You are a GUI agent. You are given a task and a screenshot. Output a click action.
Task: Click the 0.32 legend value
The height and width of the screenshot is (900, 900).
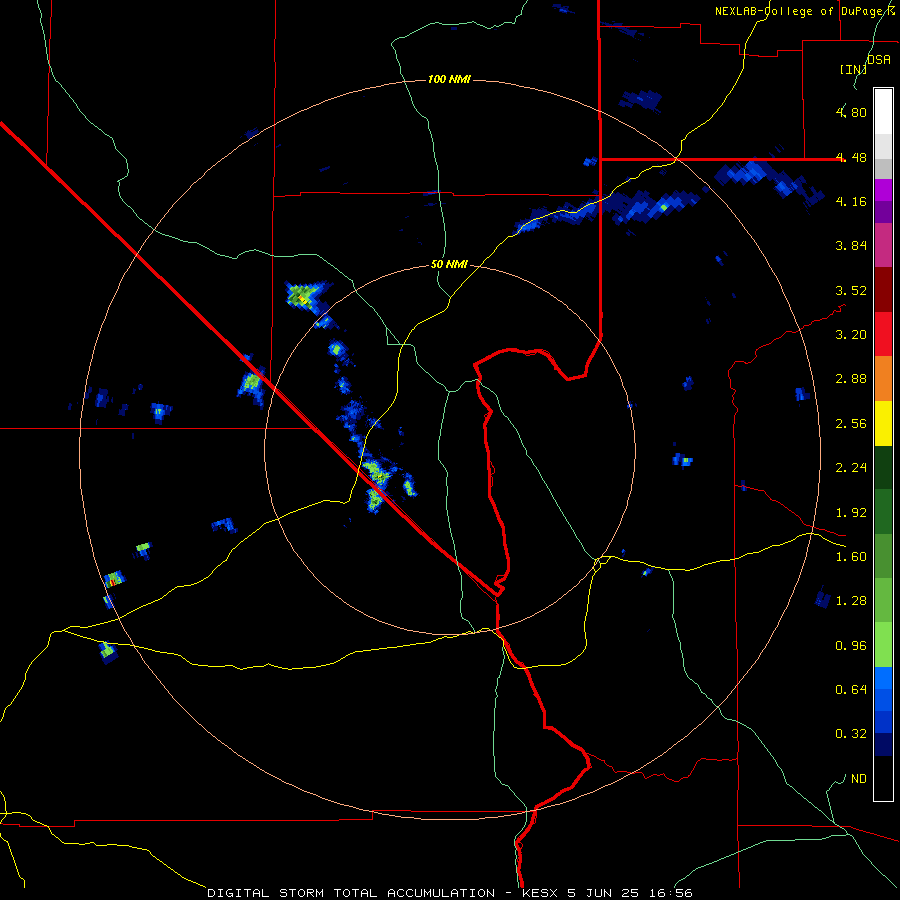click(851, 734)
